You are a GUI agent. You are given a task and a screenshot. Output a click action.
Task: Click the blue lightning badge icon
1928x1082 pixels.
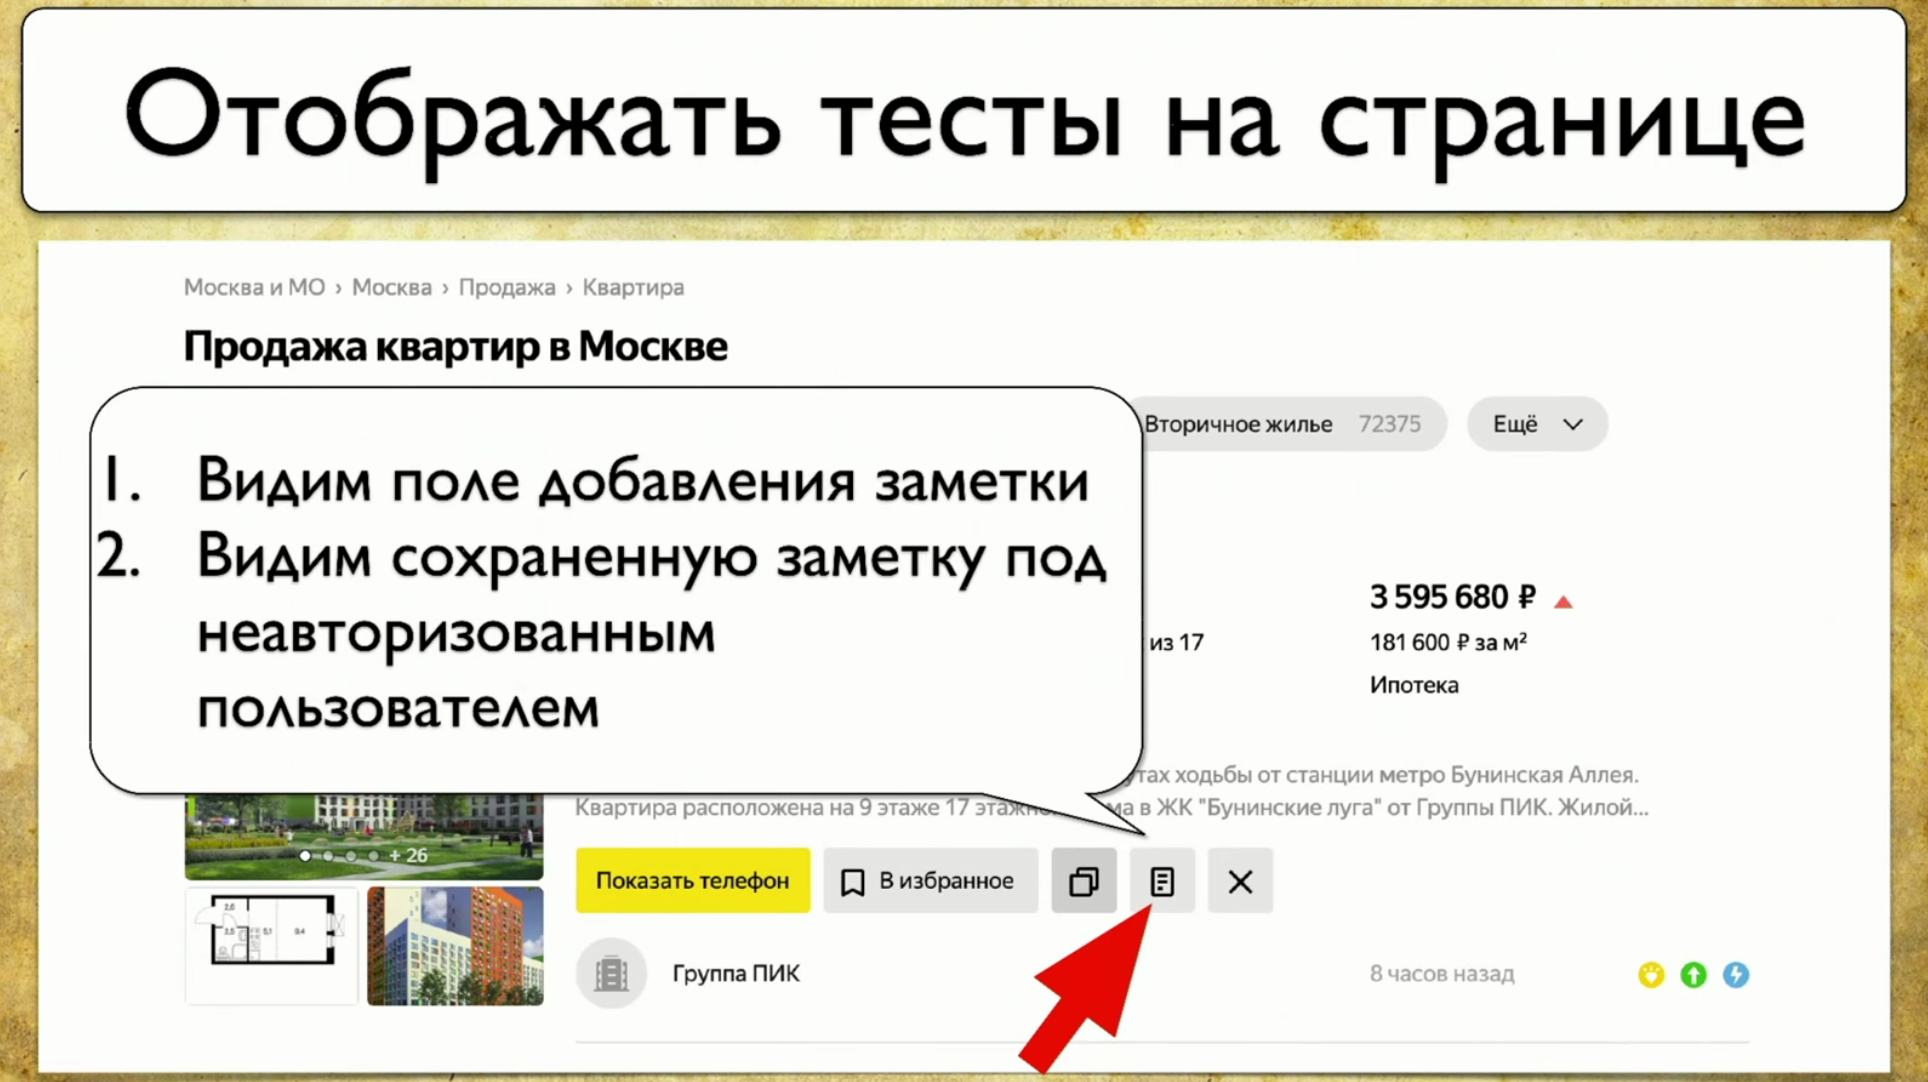pos(1738,974)
